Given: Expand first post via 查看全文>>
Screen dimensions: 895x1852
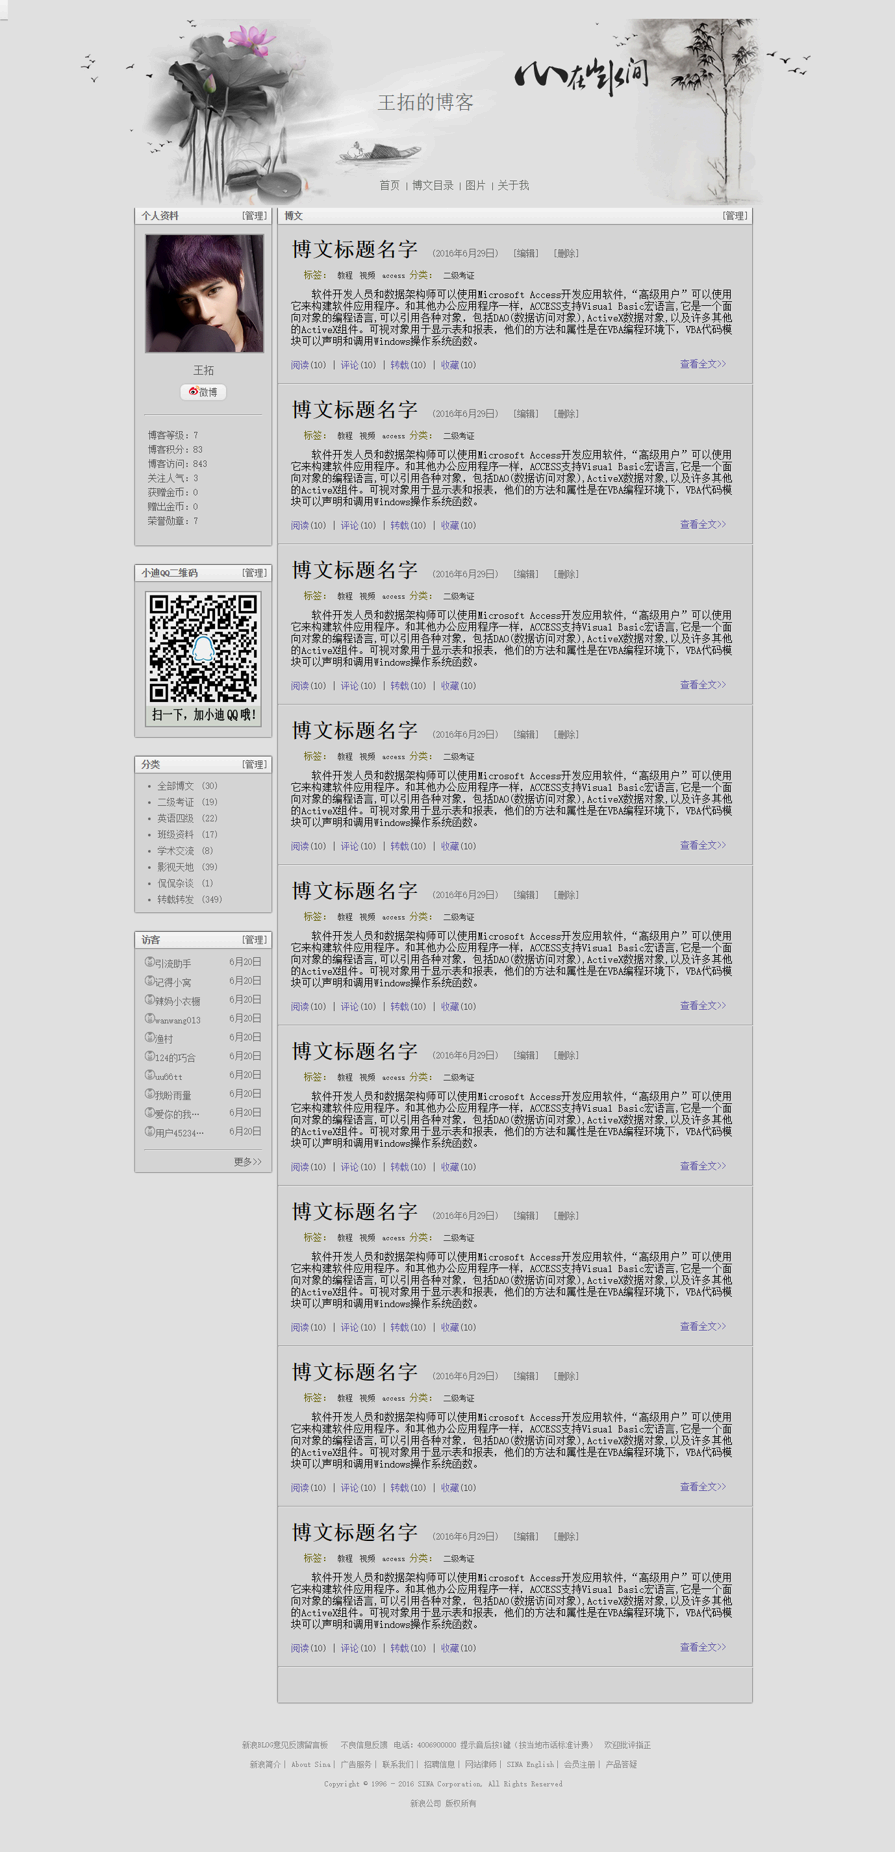Looking at the screenshot, I should point(702,364).
